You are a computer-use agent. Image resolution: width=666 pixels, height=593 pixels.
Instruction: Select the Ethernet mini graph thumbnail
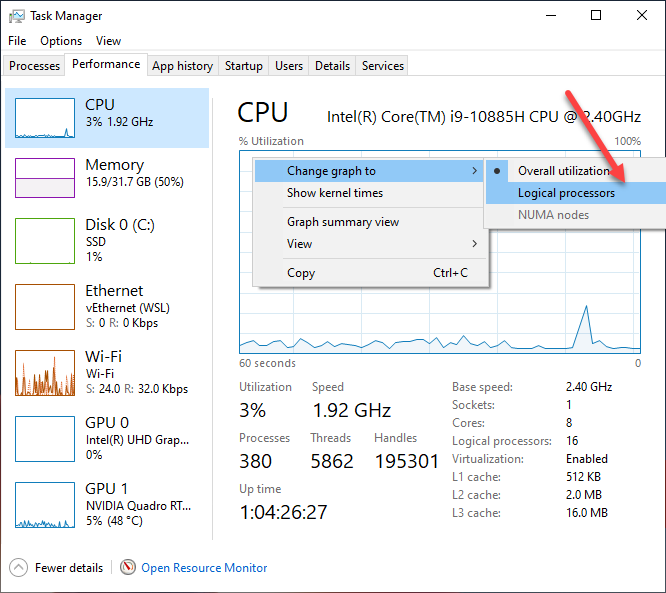pos(45,307)
